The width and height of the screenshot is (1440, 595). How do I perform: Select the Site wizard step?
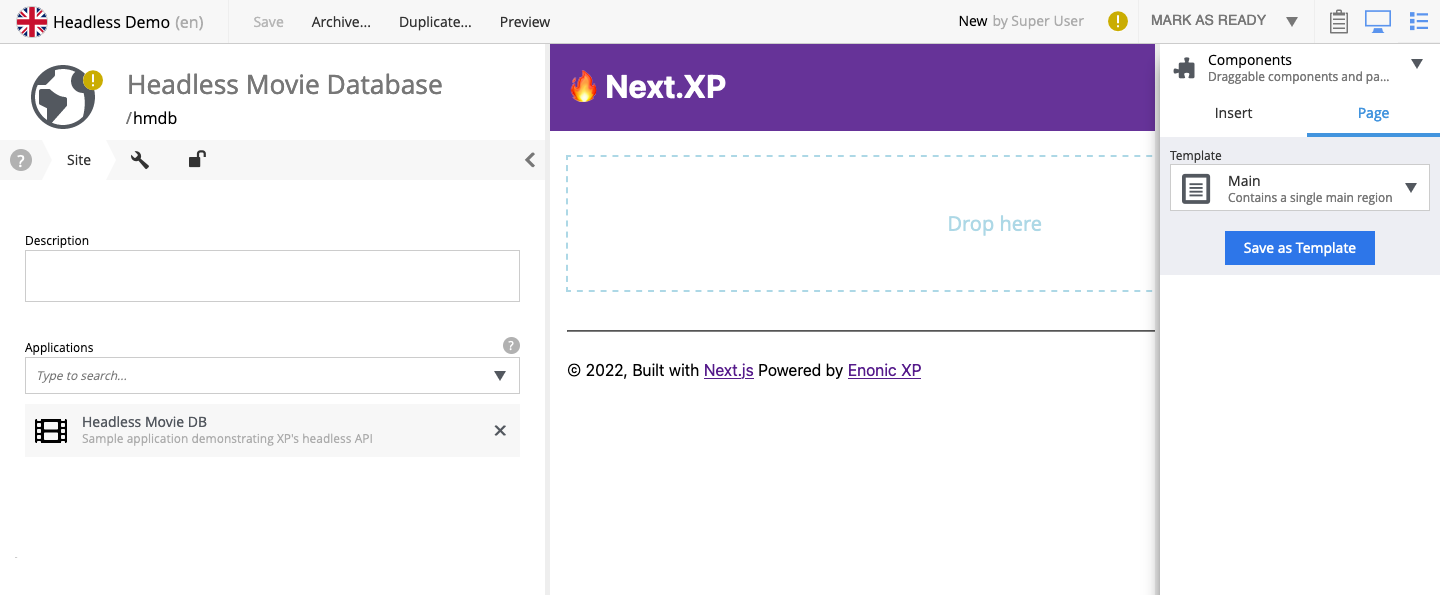tap(79, 160)
